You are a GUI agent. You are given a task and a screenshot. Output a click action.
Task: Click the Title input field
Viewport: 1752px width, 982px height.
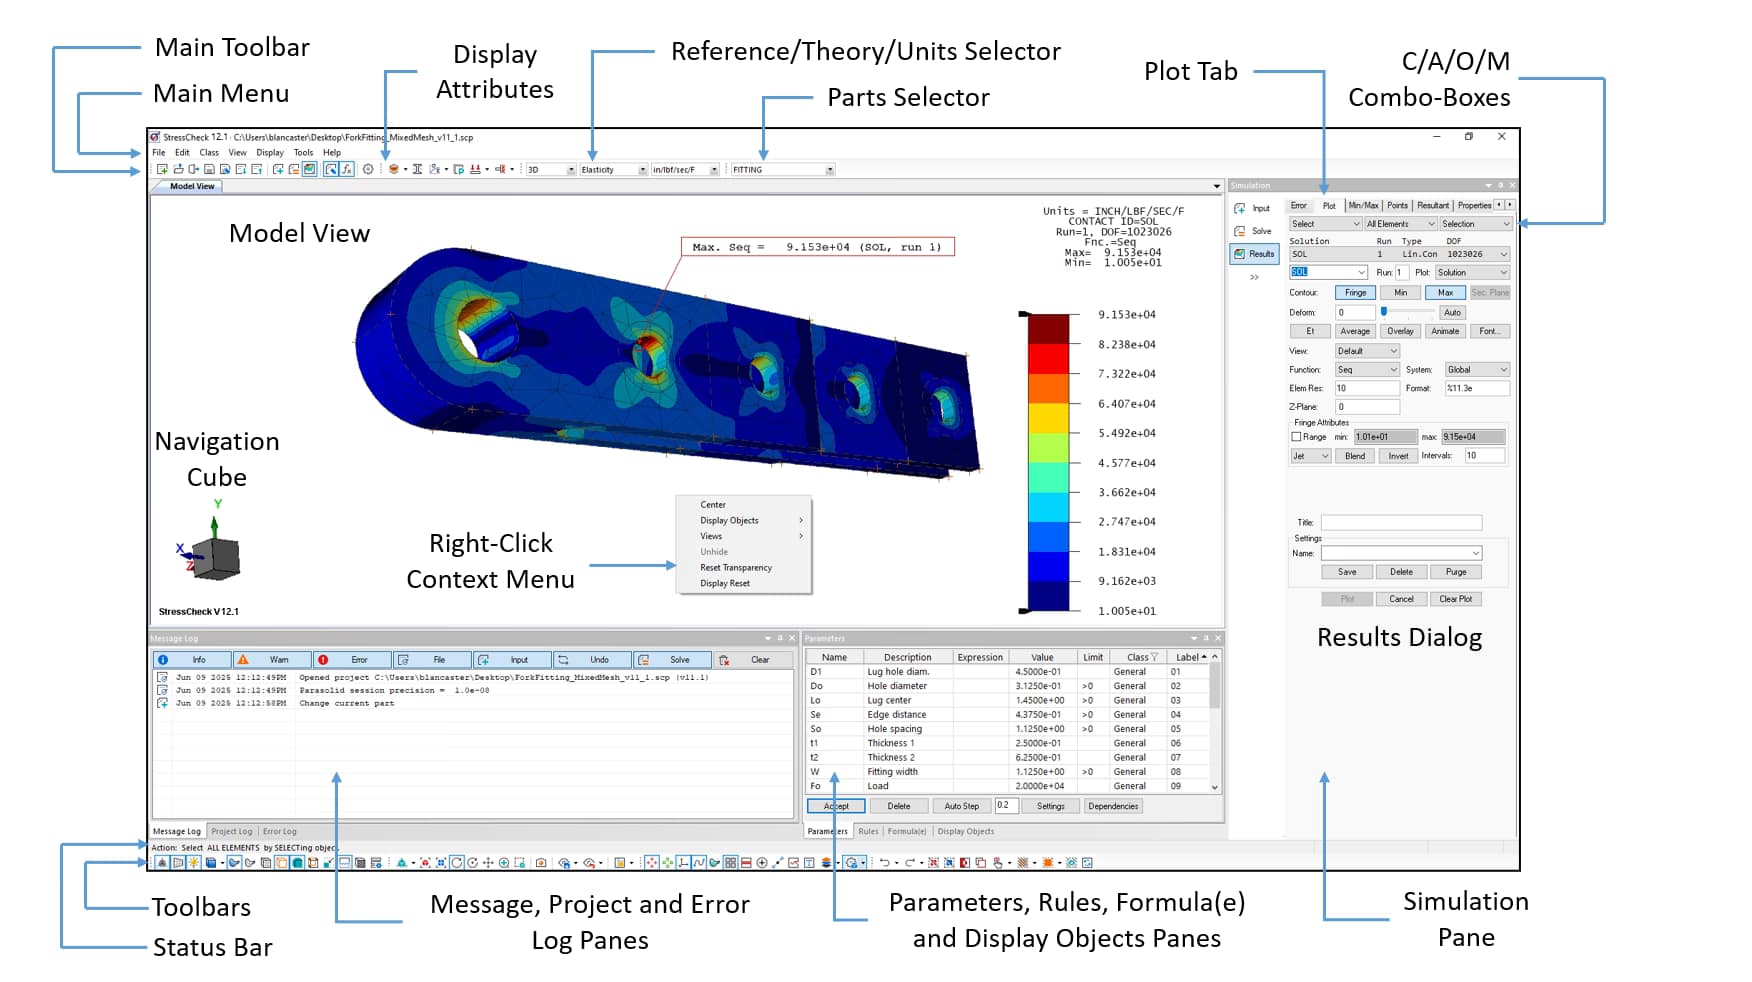click(1400, 523)
